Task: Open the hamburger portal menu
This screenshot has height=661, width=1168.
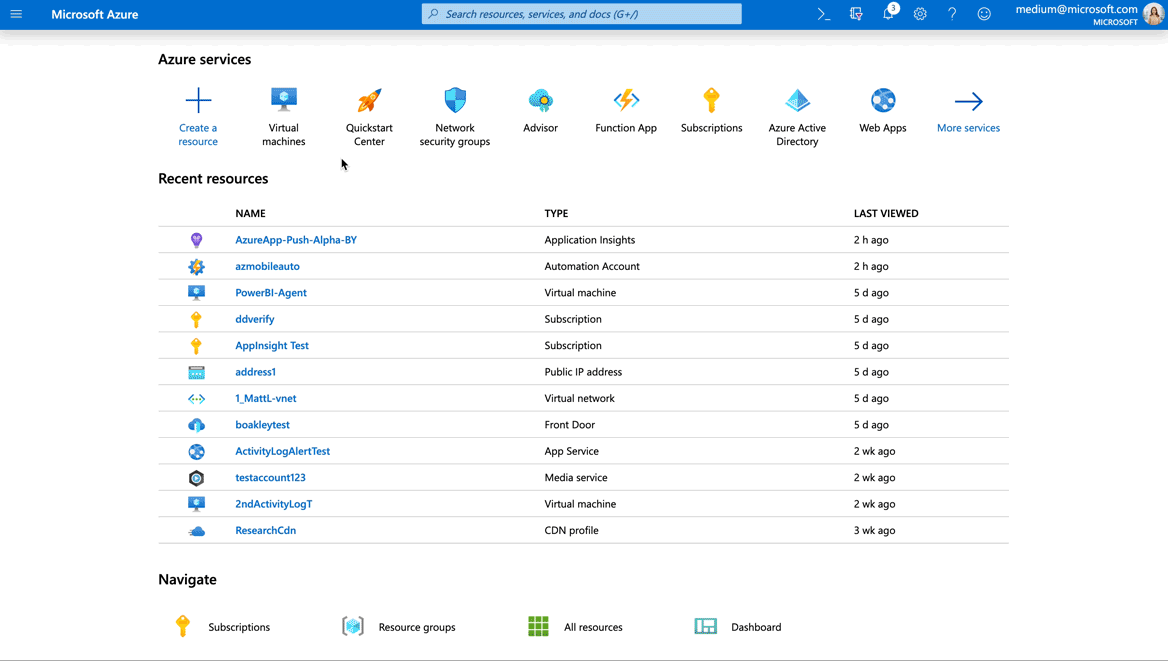Action: tap(16, 14)
